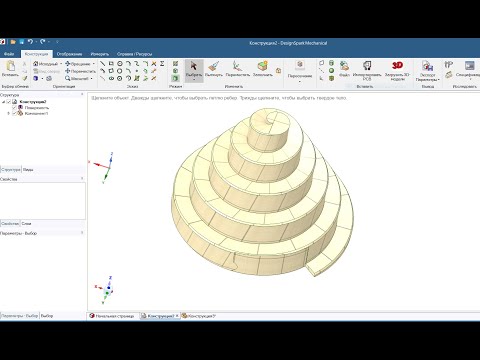The height and width of the screenshot is (360, 480).
Task: Insert a cylinder using the green cylinder icon
Action: click(x=331, y=63)
